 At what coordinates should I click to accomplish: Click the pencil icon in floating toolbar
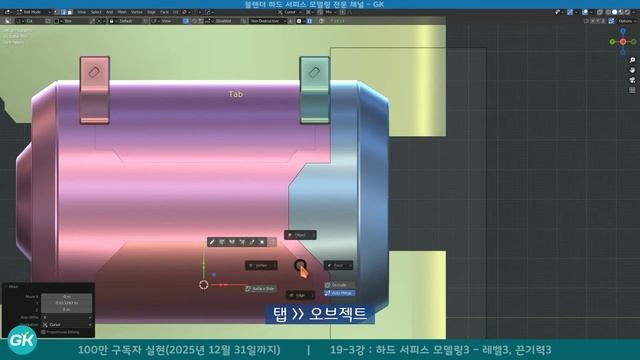[x=211, y=242]
